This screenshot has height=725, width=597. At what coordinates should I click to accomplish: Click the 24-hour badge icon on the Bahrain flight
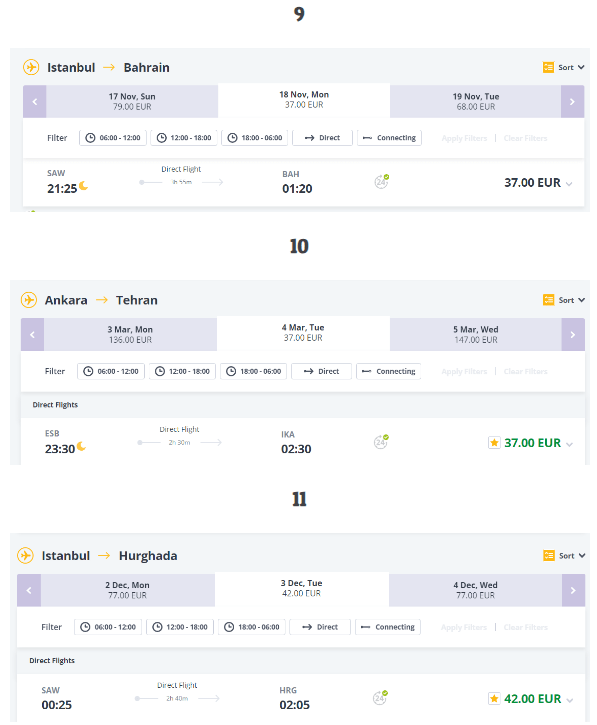click(x=382, y=181)
